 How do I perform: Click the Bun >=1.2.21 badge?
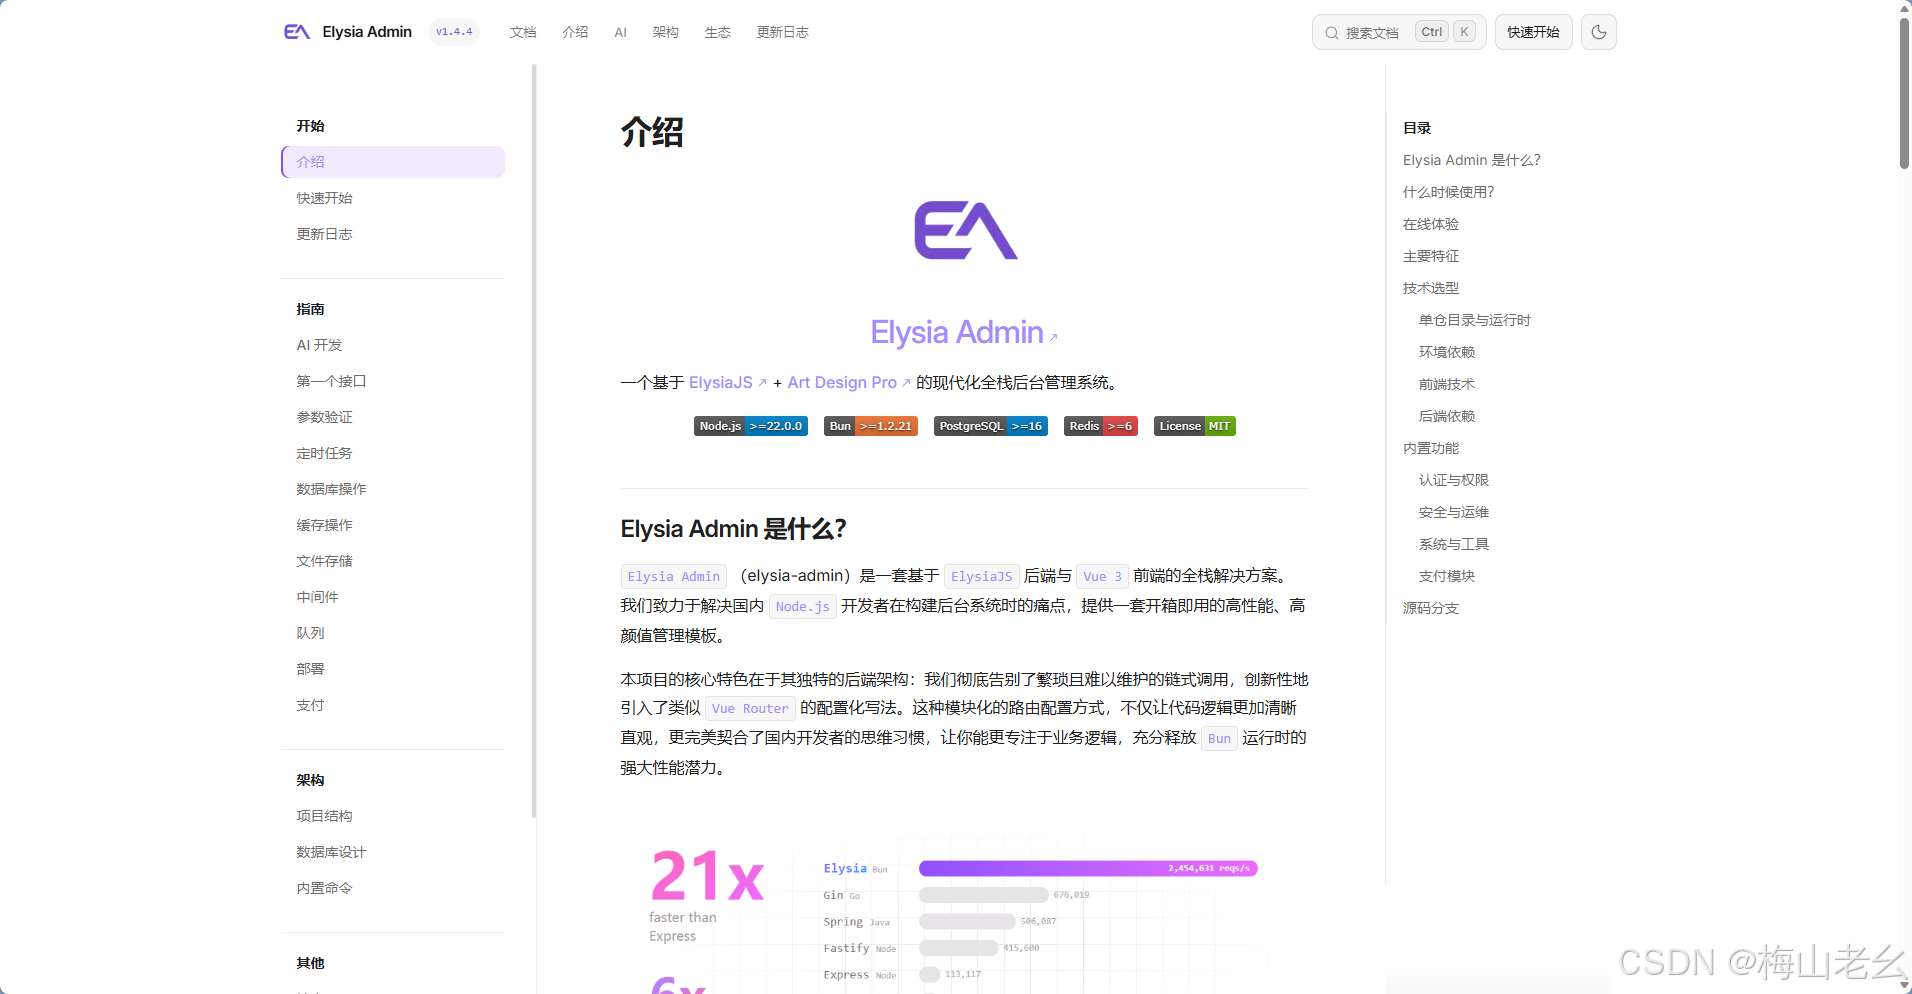pyautogui.click(x=871, y=426)
